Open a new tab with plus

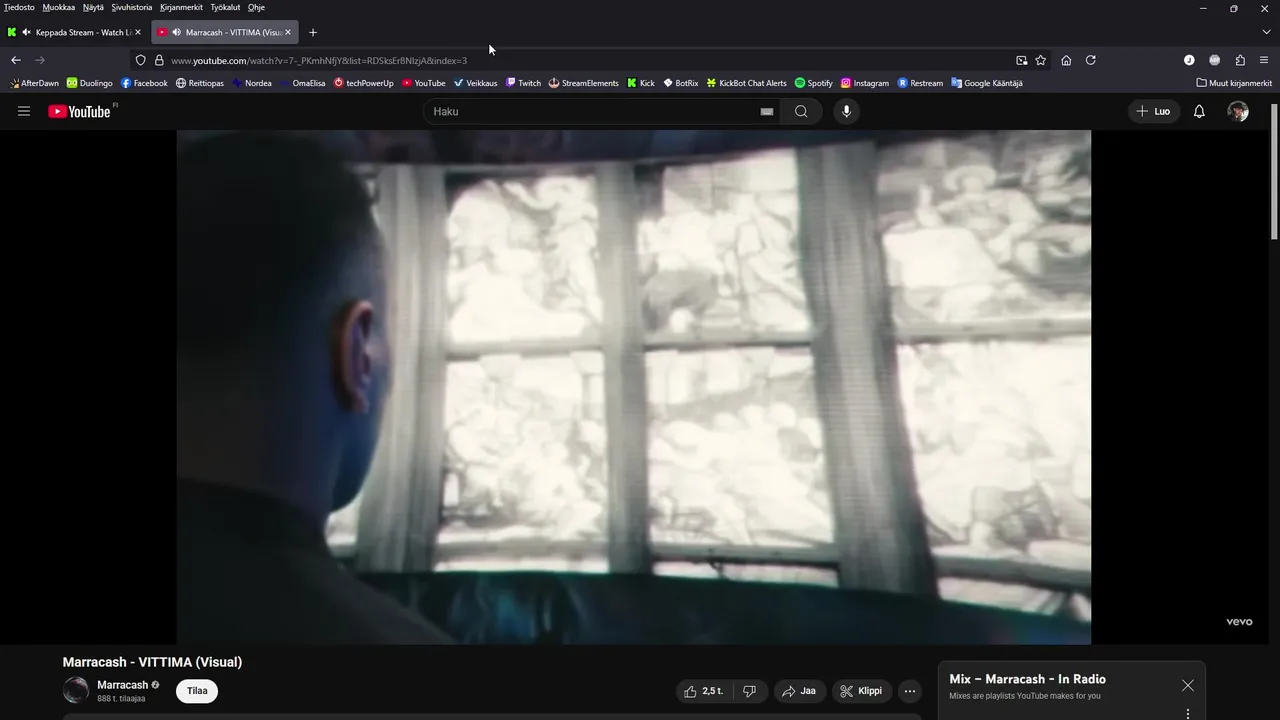tap(313, 32)
